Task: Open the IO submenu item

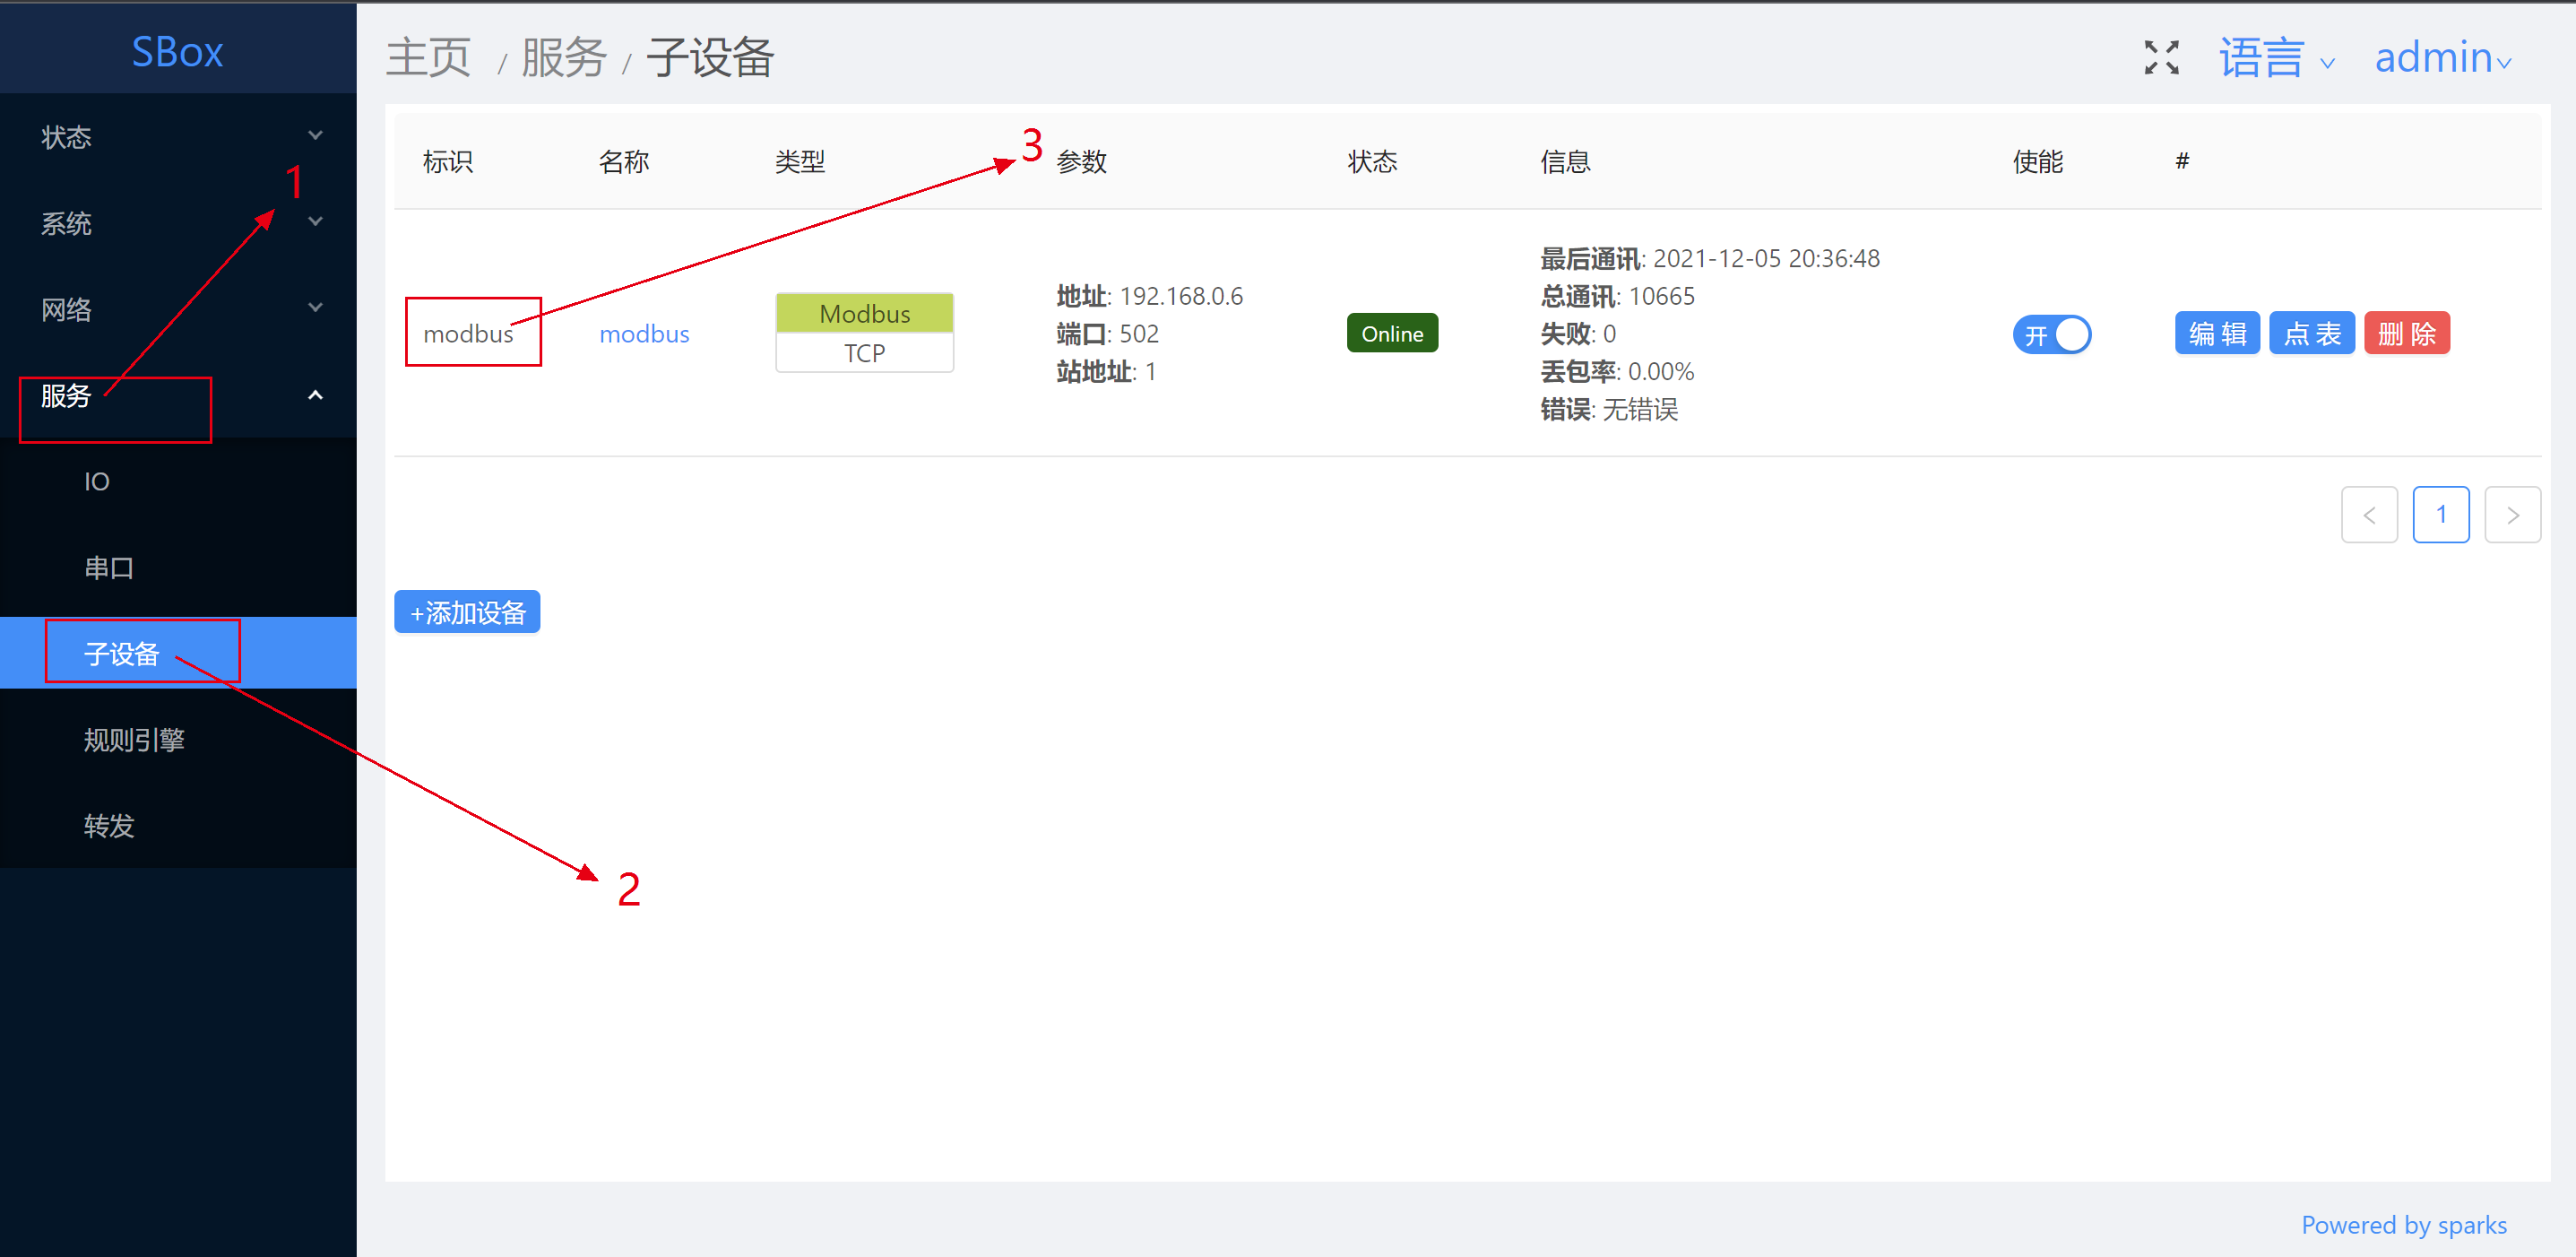Action: 97,482
